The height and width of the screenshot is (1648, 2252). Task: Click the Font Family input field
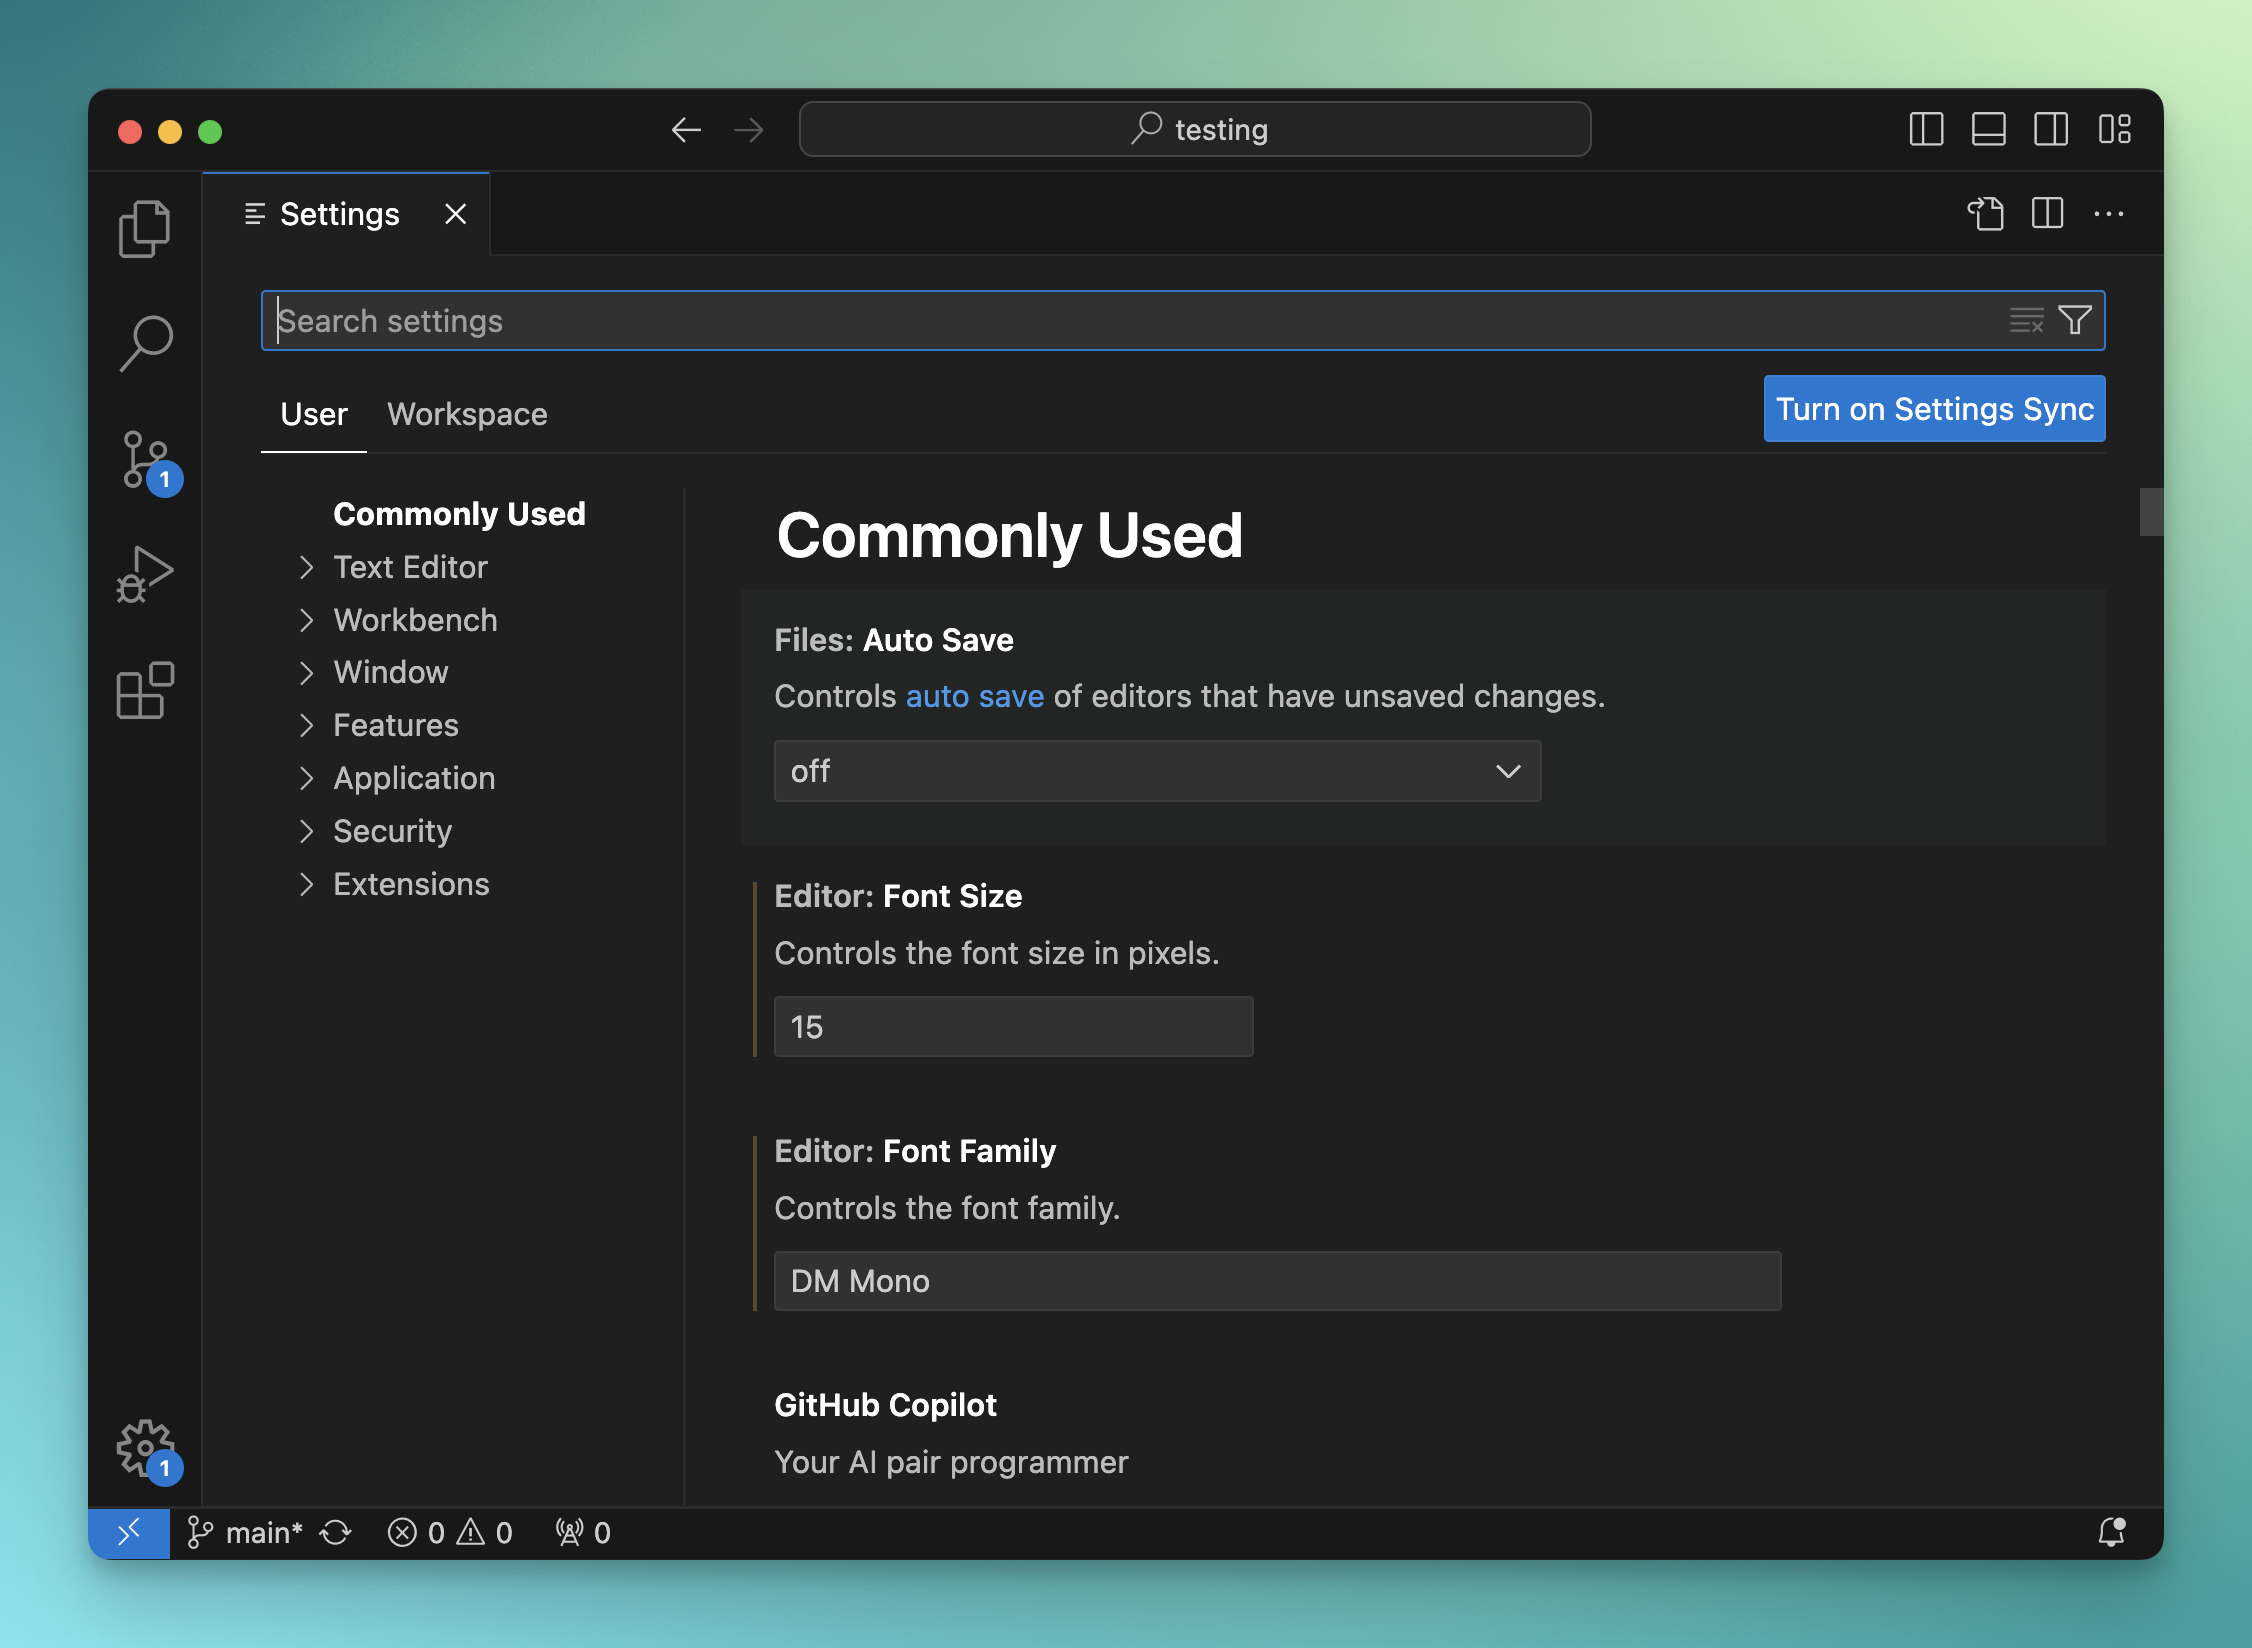click(1277, 1281)
